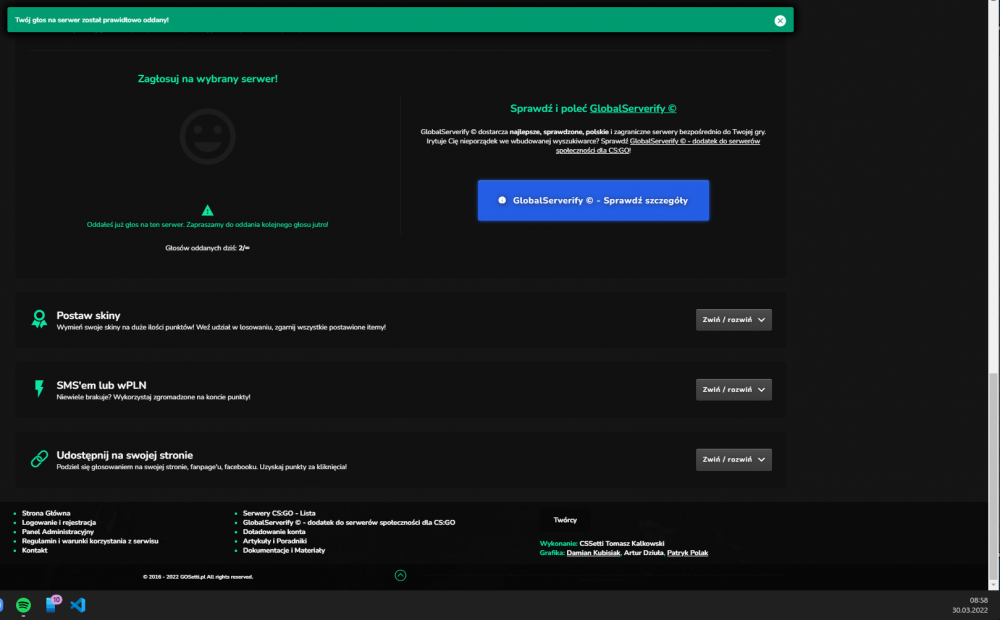Open the taskbar app with purple badge
The image size is (1000, 620).
(x=52, y=604)
